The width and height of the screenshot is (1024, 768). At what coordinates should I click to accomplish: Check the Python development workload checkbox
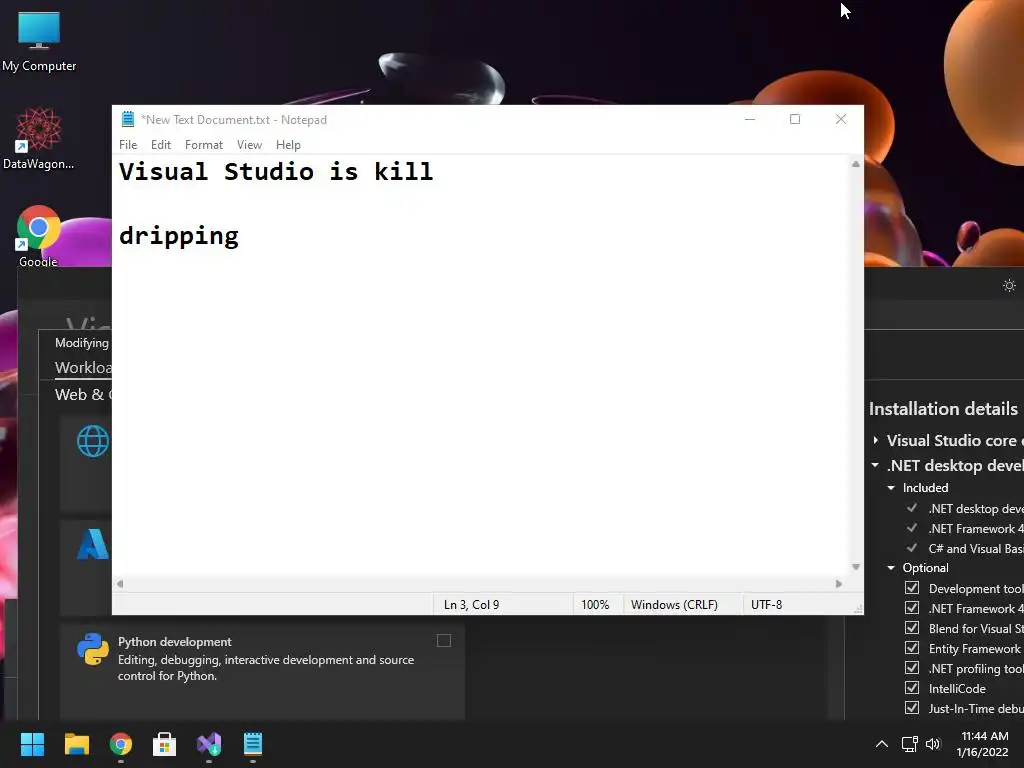pos(444,641)
